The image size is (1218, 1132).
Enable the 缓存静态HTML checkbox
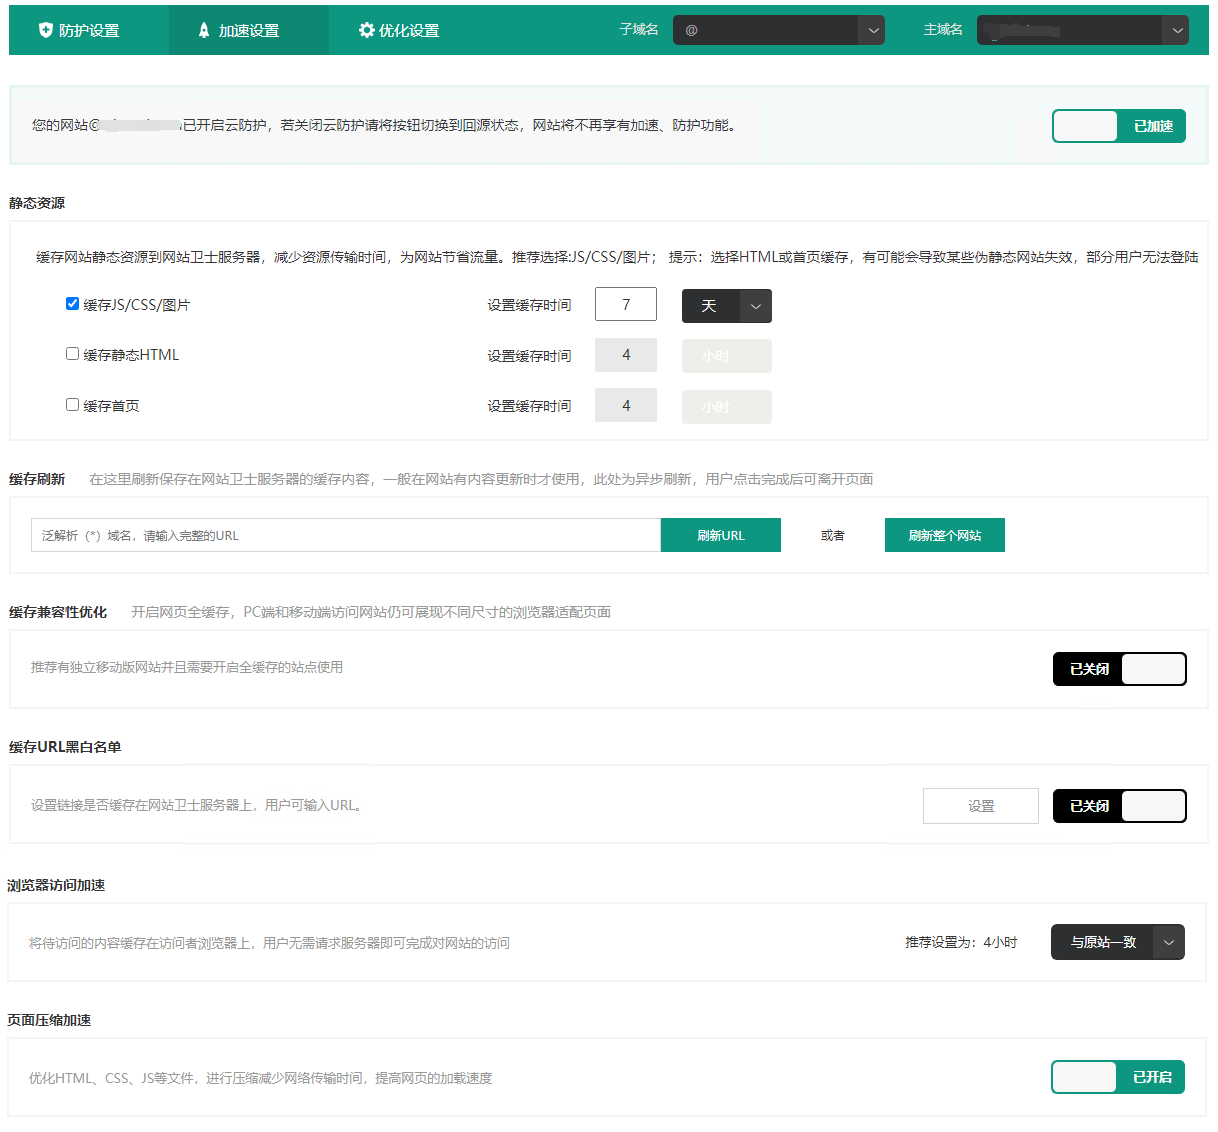click(72, 354)
